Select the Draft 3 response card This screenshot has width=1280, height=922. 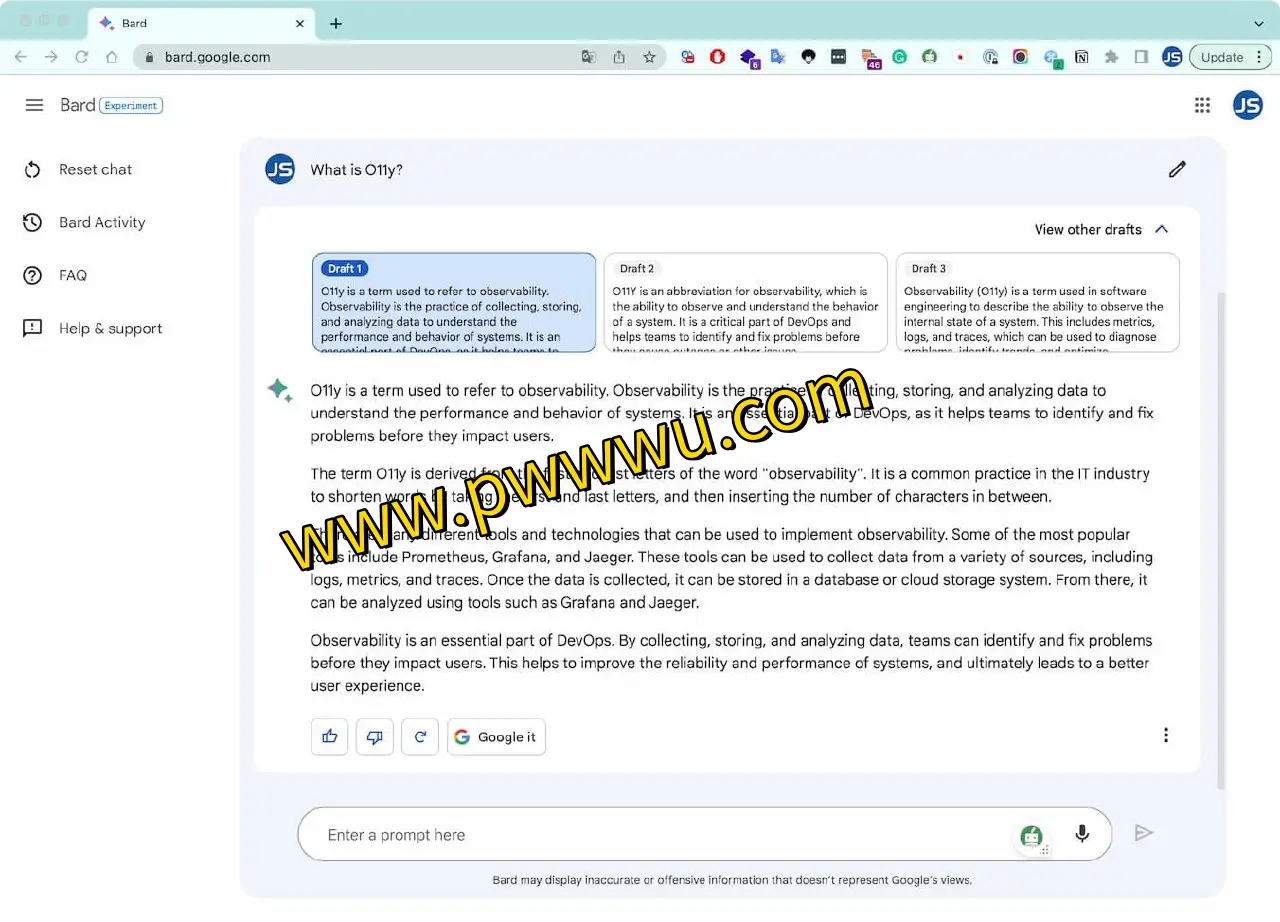click(x=1037, y=302)
